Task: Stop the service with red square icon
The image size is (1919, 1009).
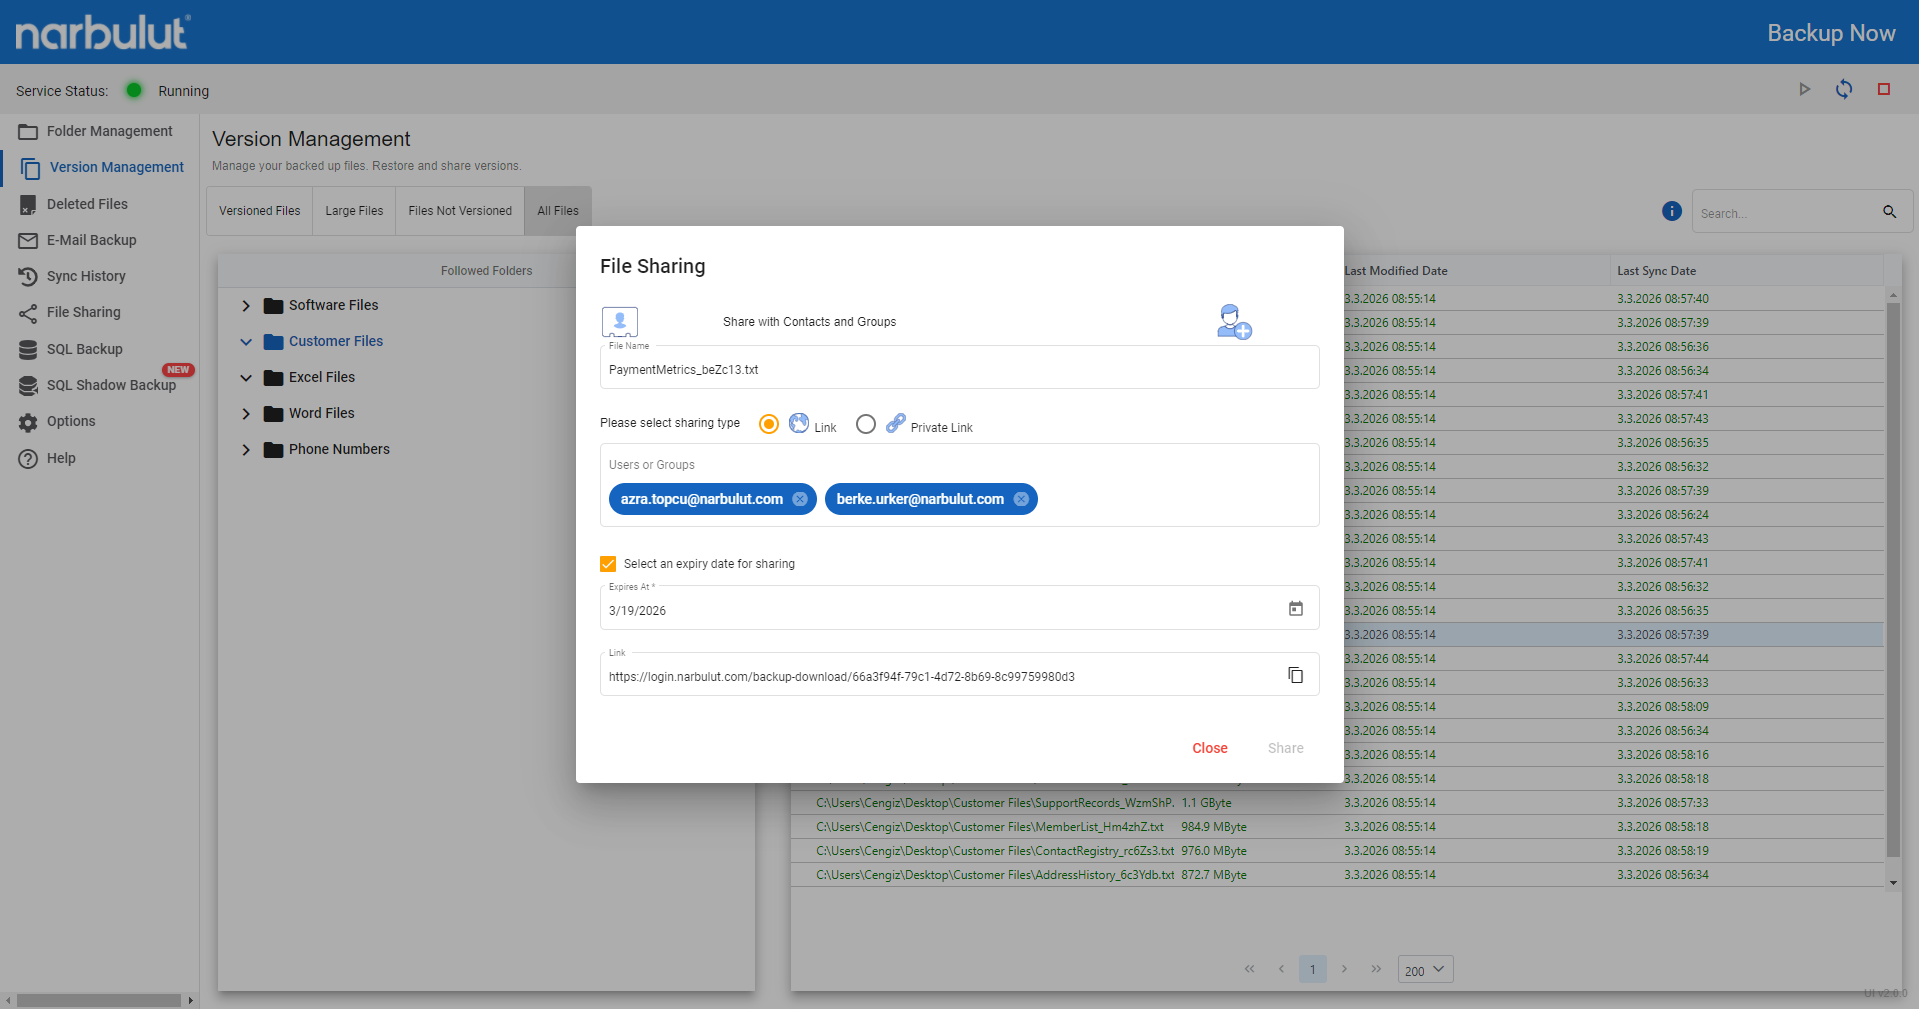Action: click(x=1884, y=89)
